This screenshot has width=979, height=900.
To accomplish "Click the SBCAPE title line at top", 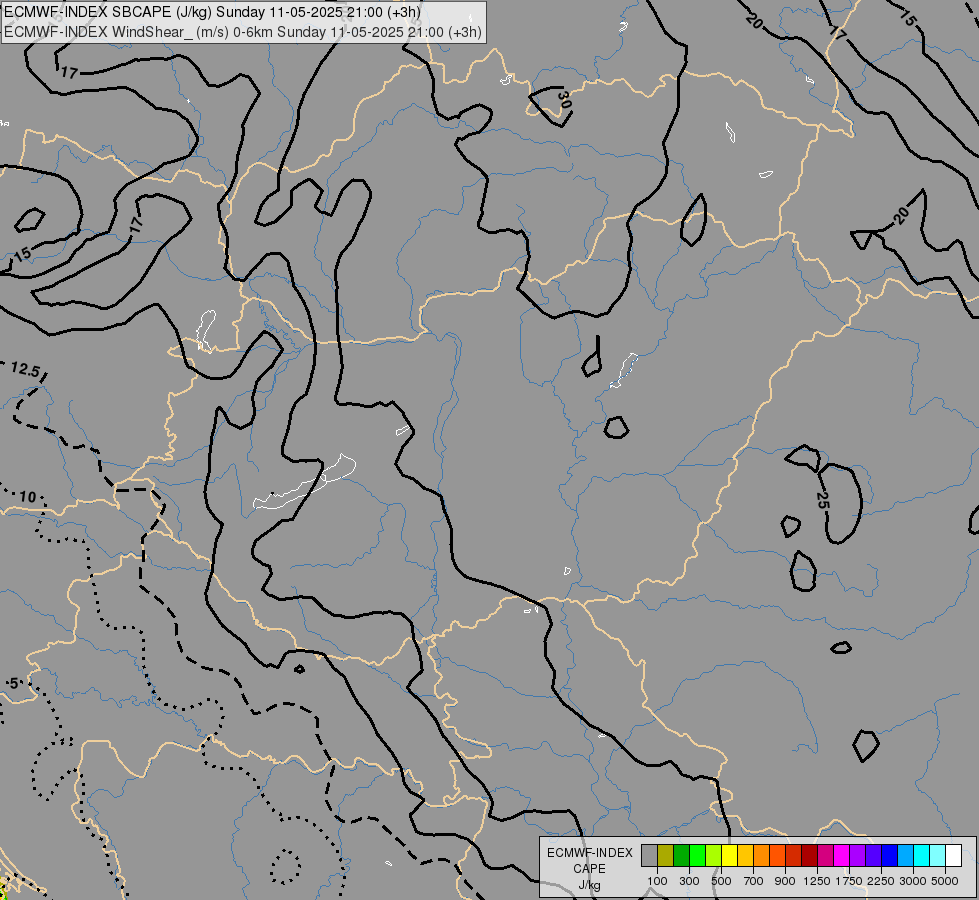I will tap(212, 12).
